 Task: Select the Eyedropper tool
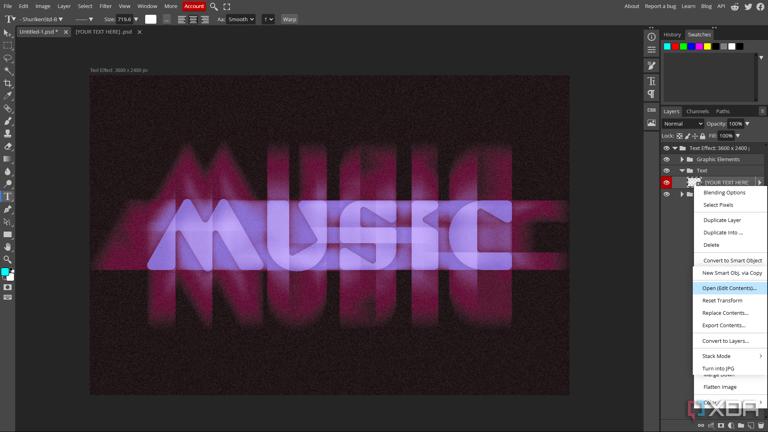(x=8, y=96)
